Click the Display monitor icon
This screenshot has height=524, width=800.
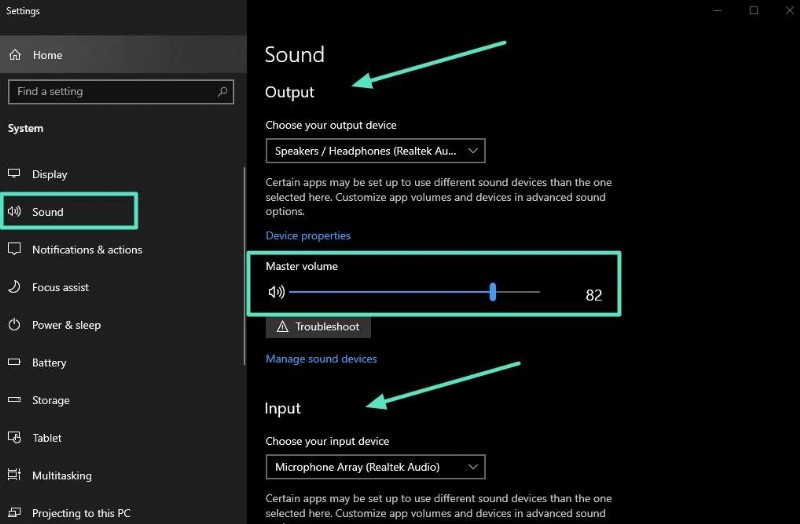coord(15,174)
